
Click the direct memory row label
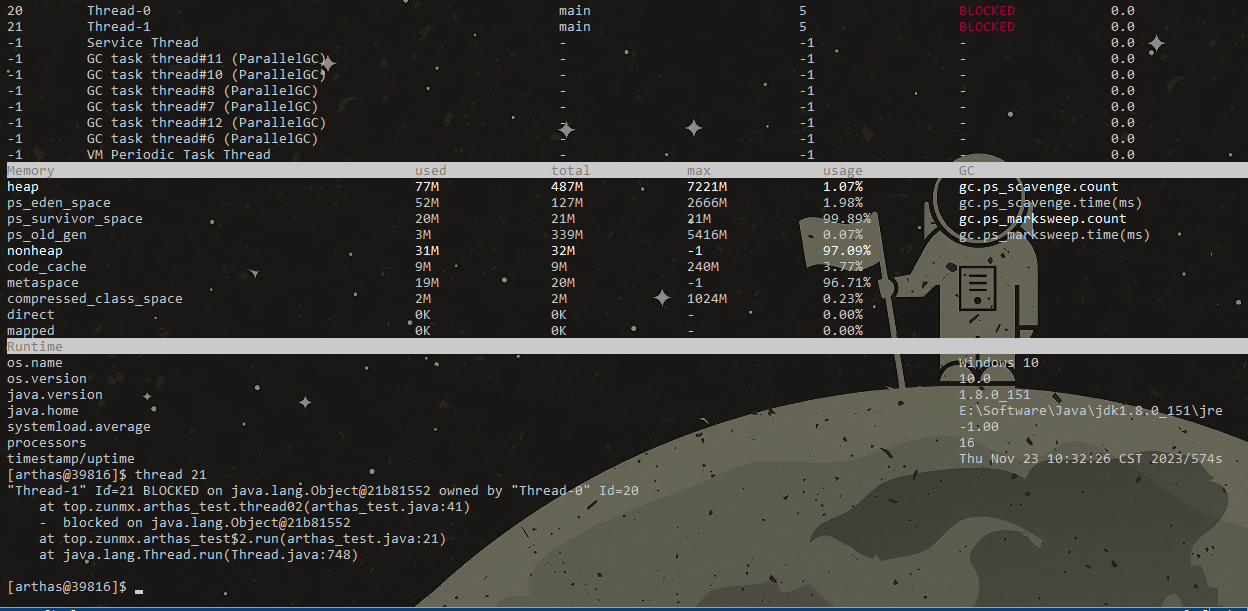31,315
